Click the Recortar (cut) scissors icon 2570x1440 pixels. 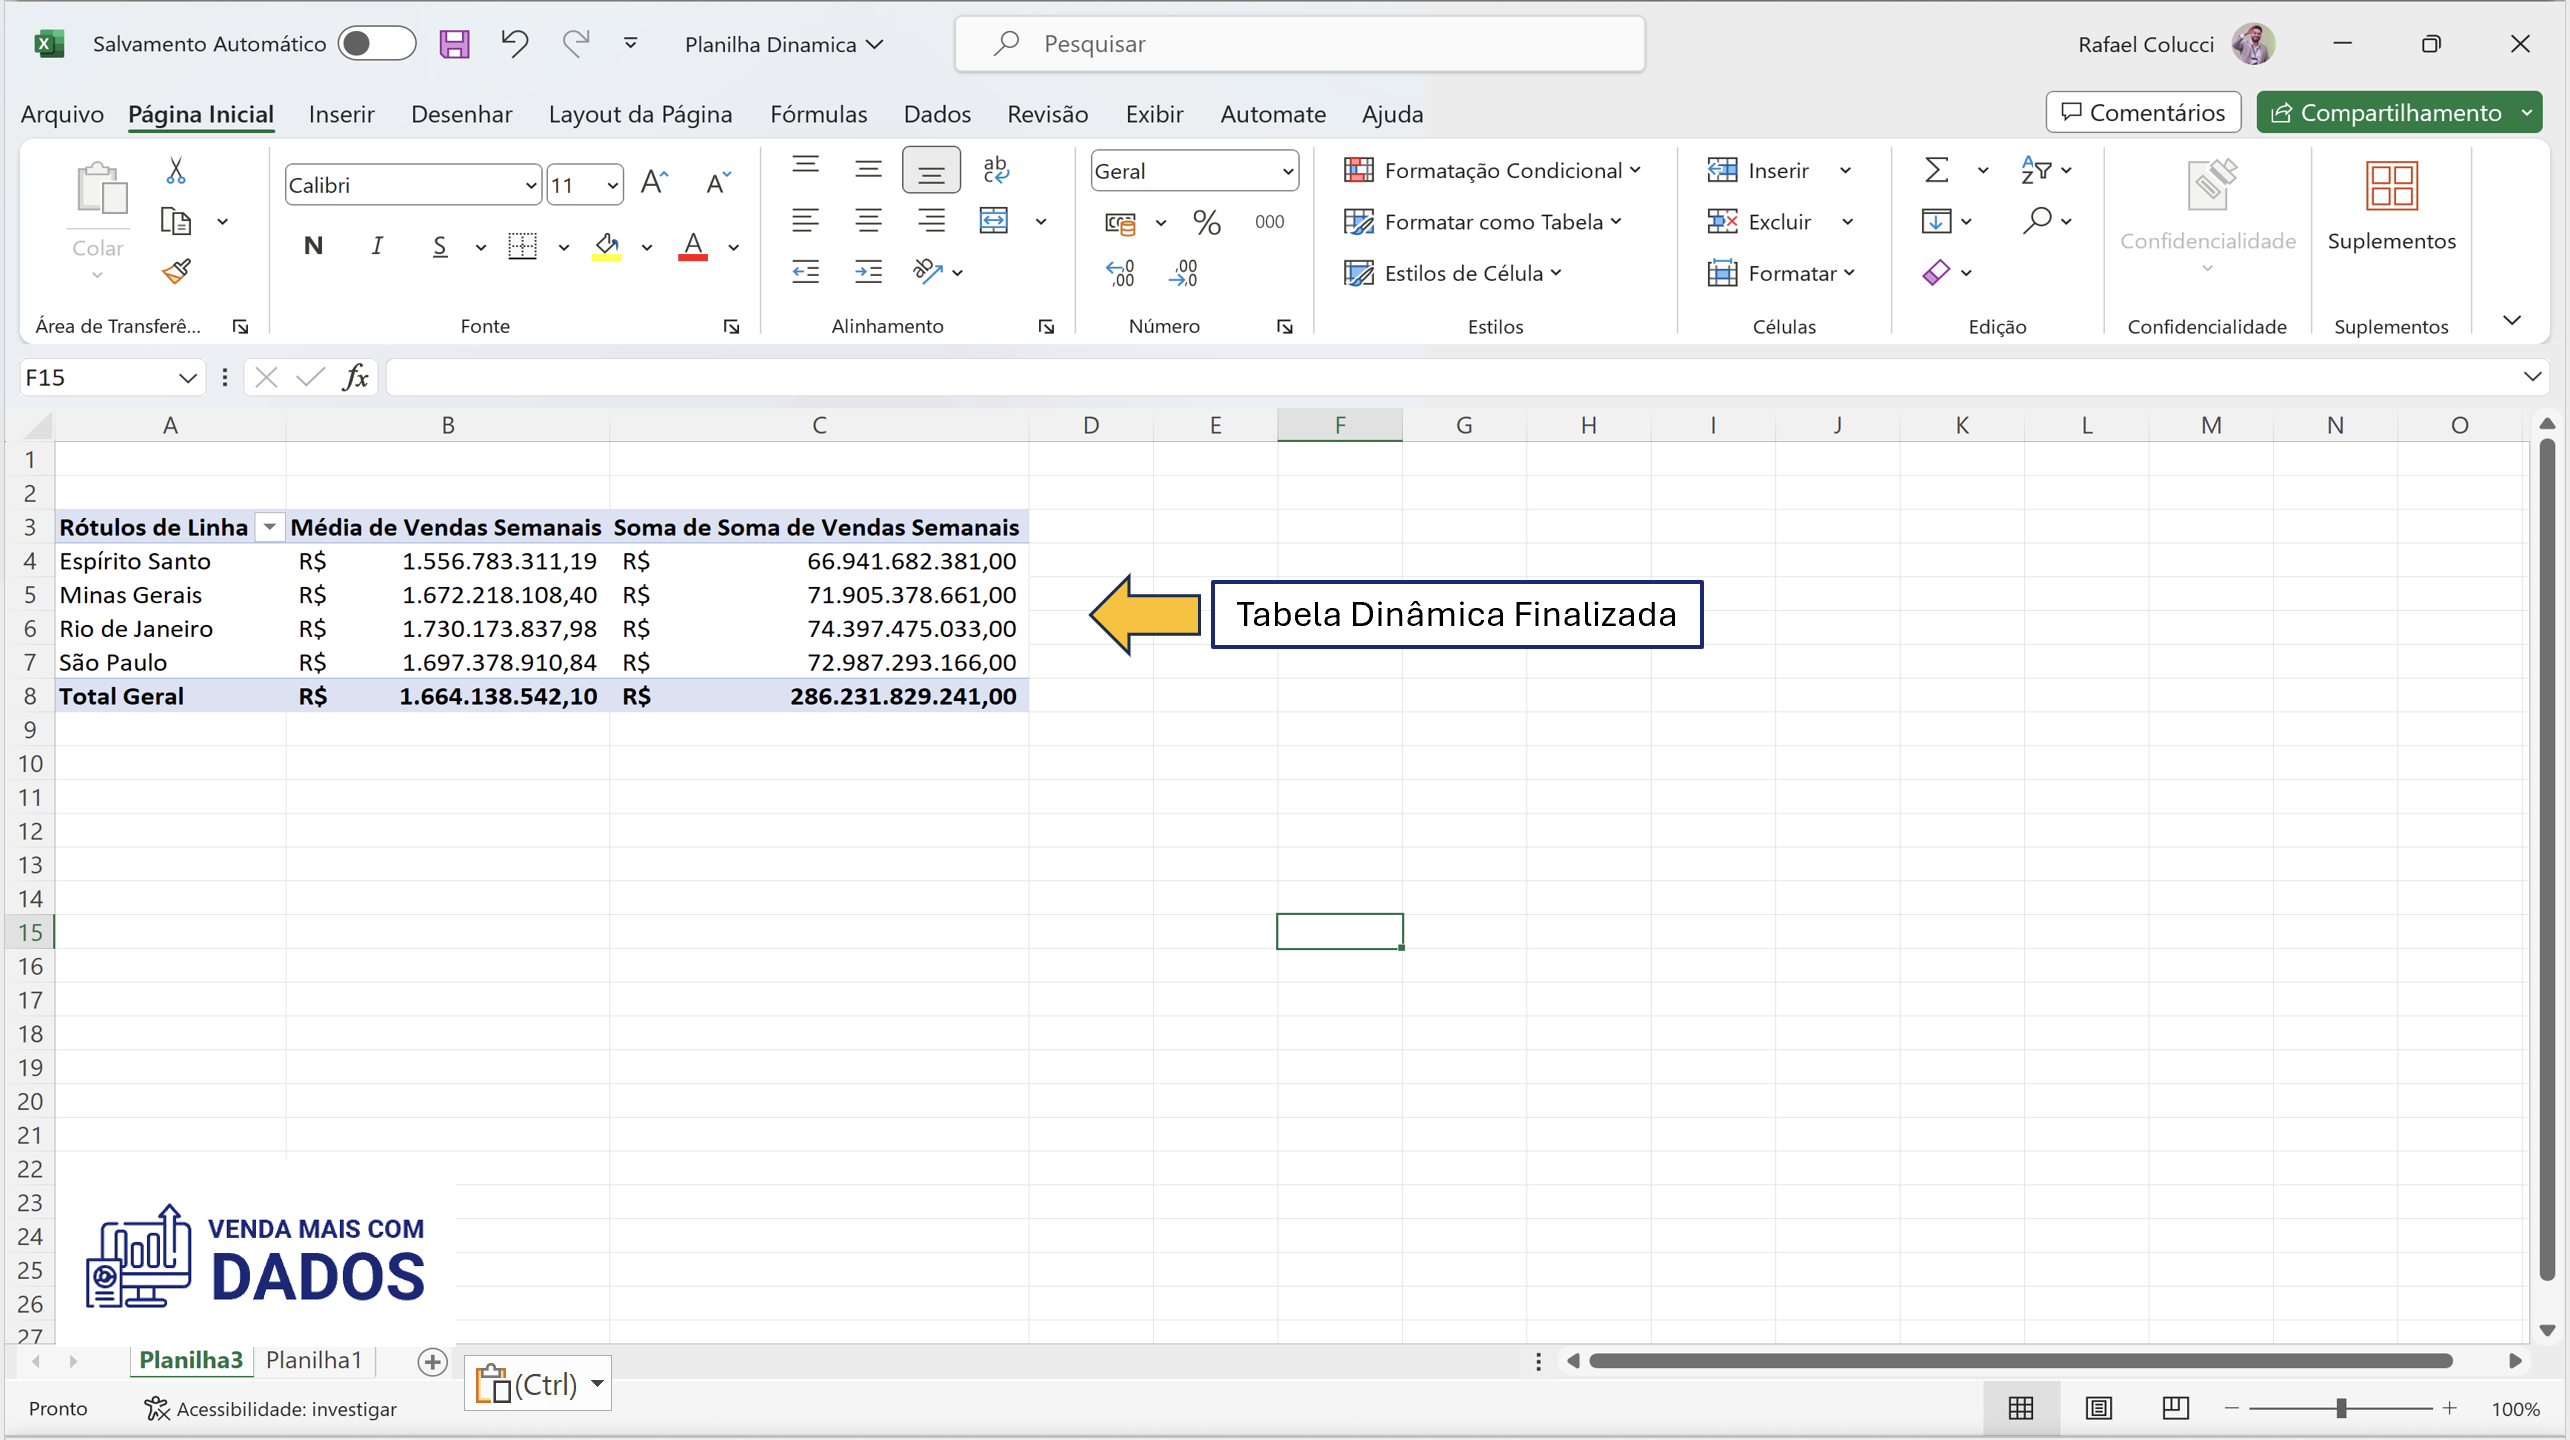pos(176,170)
